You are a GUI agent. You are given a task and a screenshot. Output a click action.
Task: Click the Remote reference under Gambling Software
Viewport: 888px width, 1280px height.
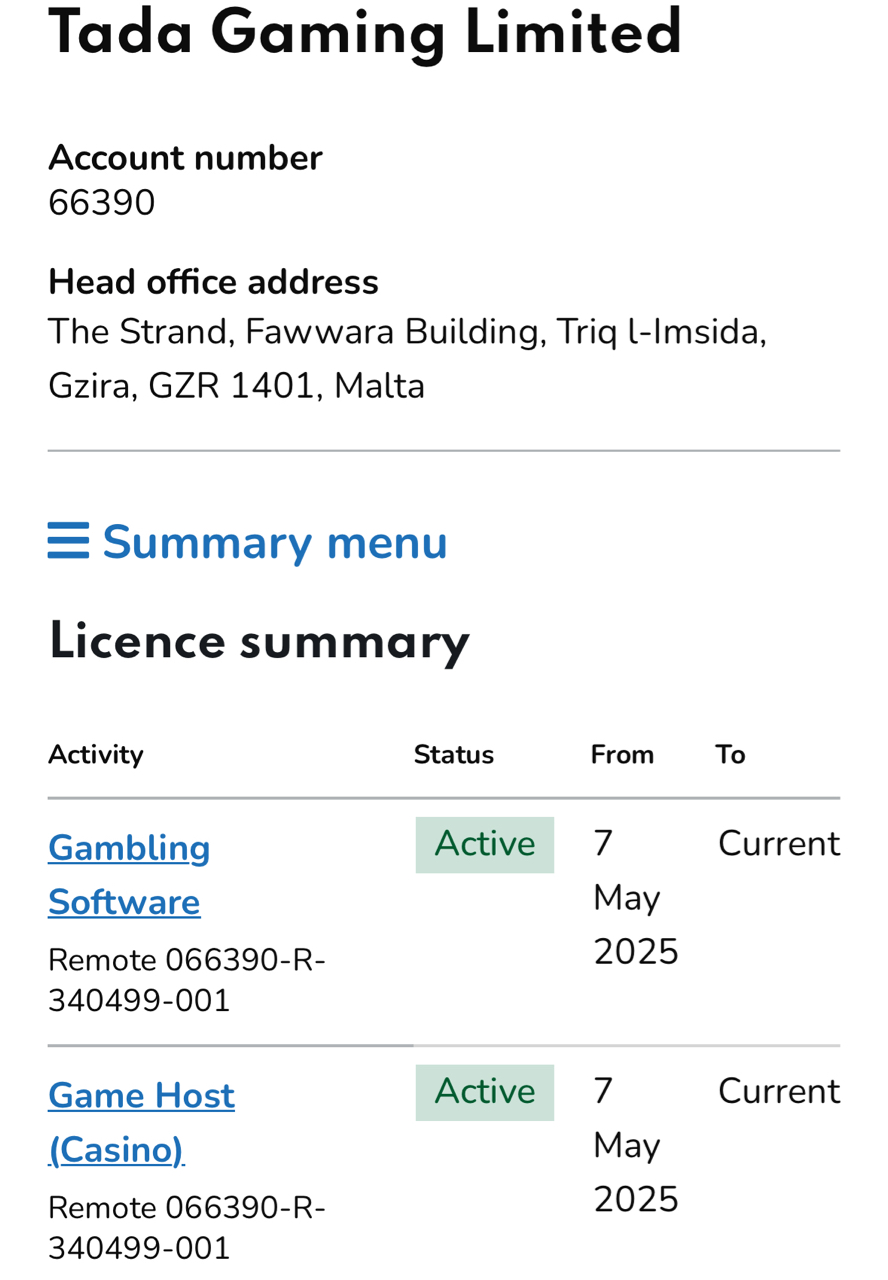[187, 980]
